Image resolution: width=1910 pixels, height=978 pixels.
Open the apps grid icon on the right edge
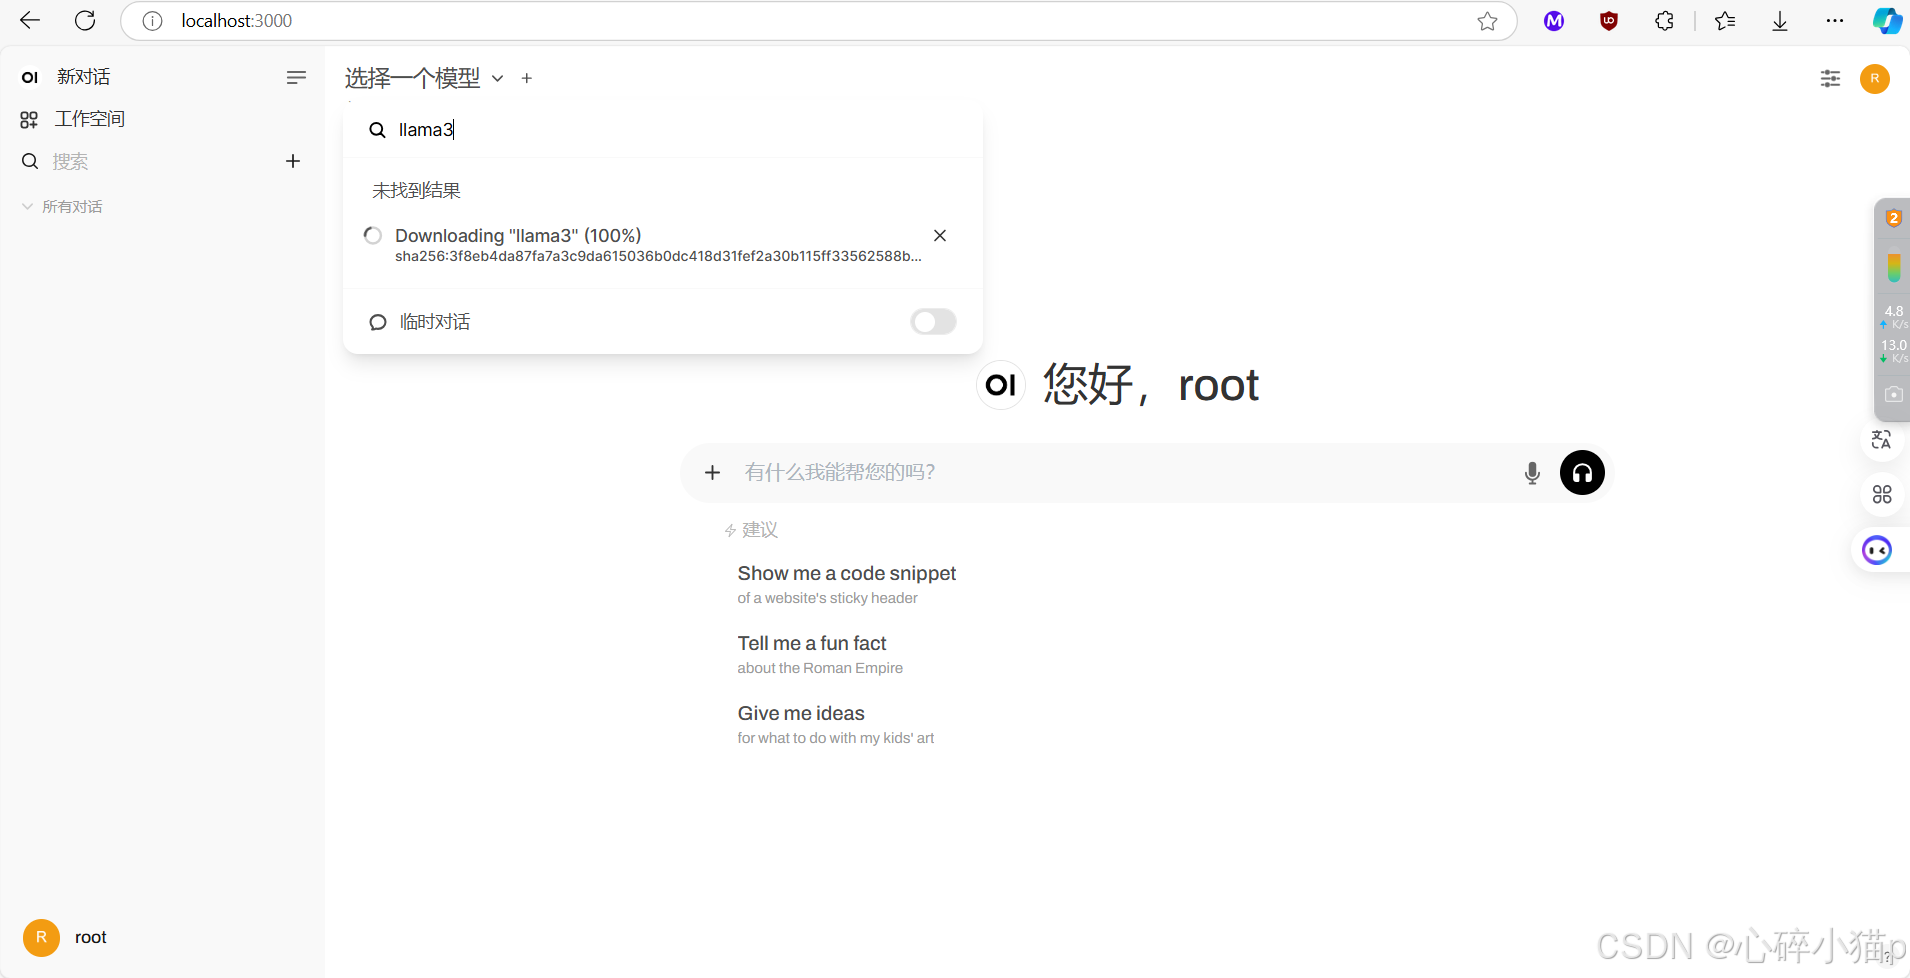click(x=1881, y=494)
